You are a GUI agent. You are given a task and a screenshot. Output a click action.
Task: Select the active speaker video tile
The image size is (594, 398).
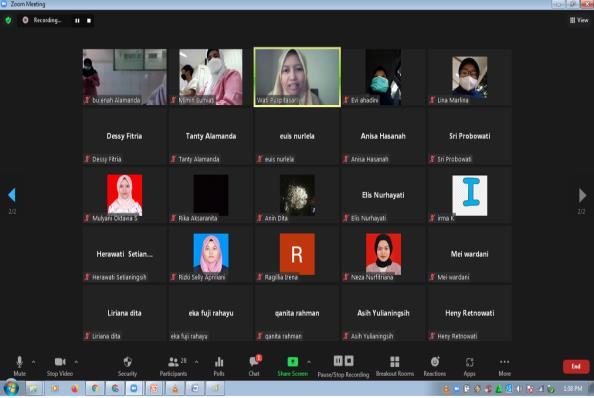tap(297, 77)
